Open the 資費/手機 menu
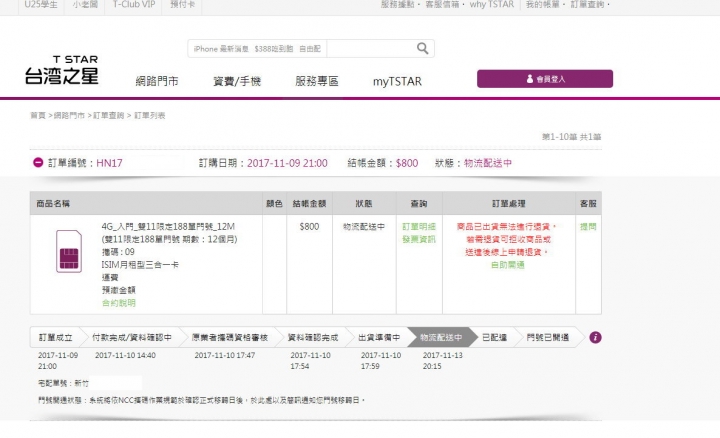 tap(237, 81)
